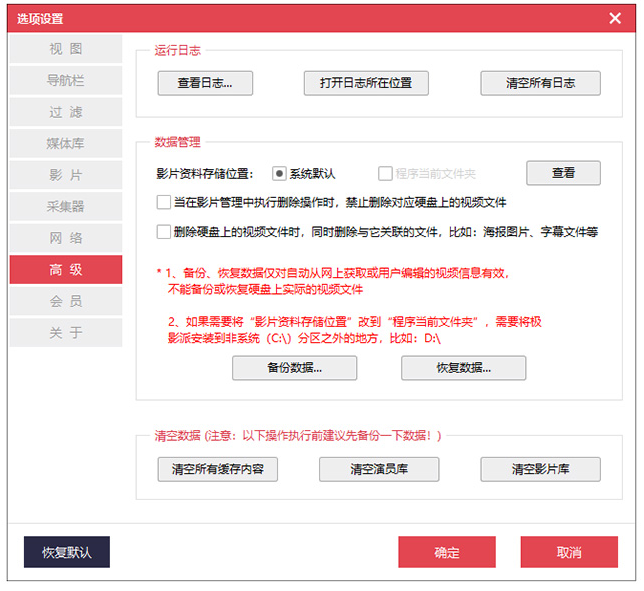This screenshot has width=644, height=591.
Task: Open the 媒体库 settings tab
Action: [x=66, y=143]
